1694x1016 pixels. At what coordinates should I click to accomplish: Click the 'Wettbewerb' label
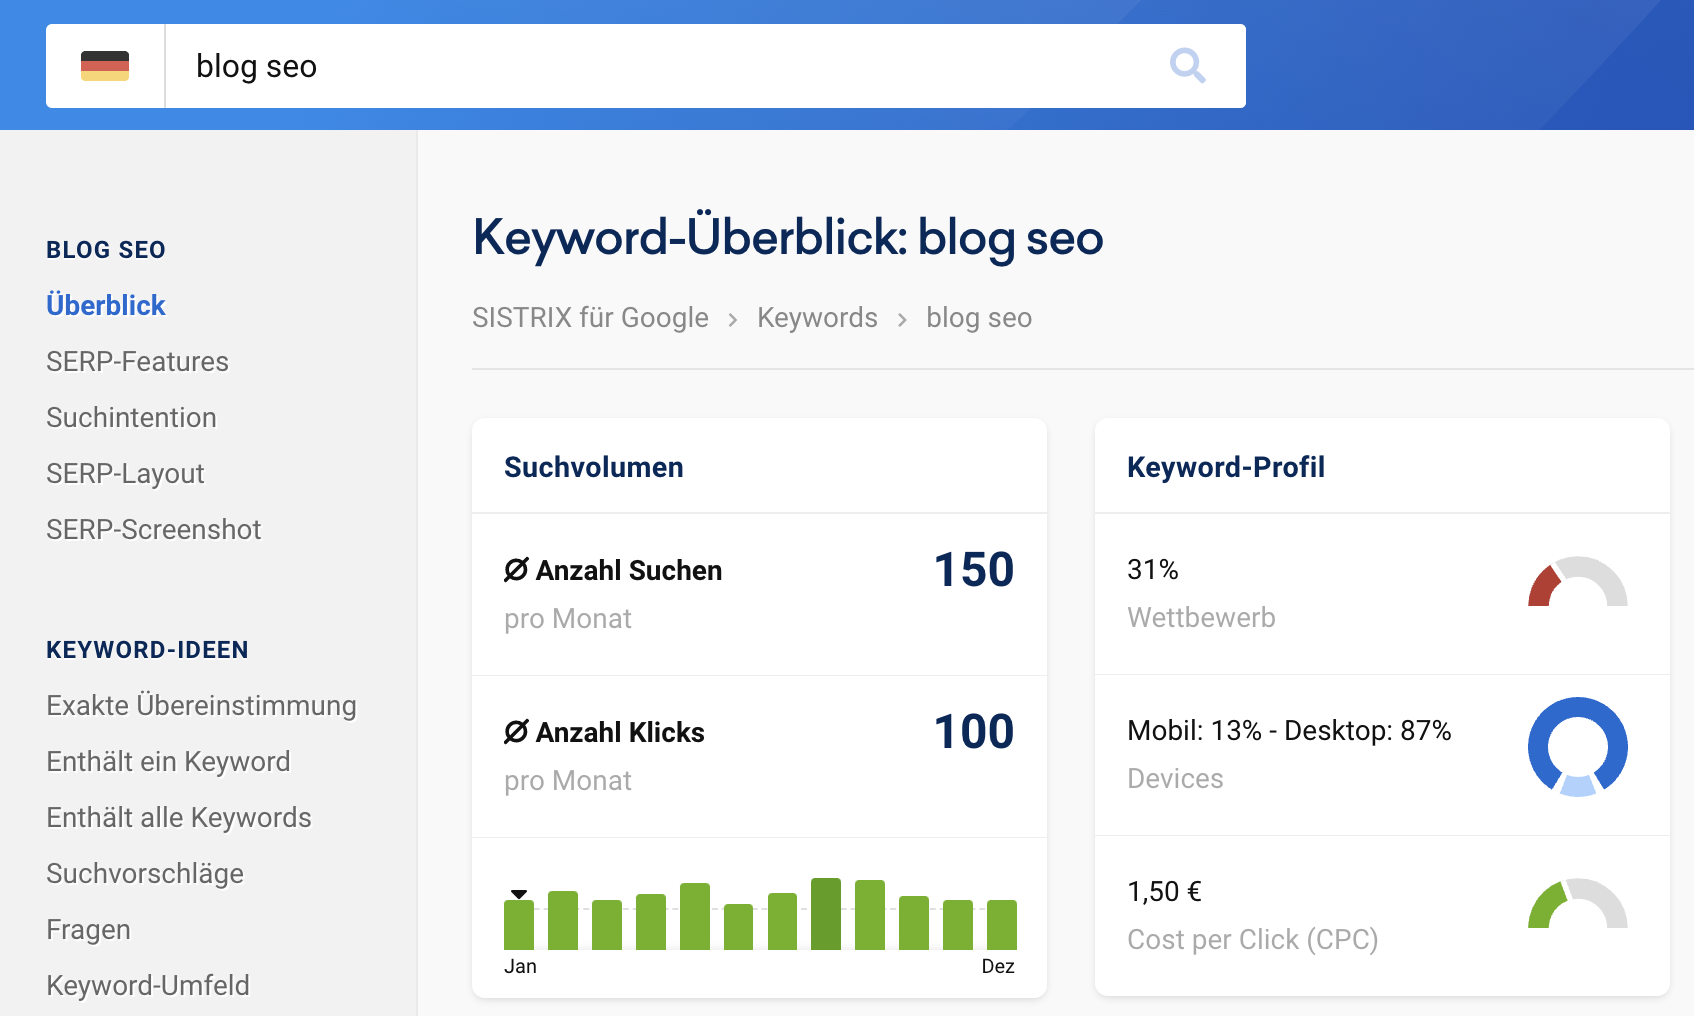click(1201, 618)
